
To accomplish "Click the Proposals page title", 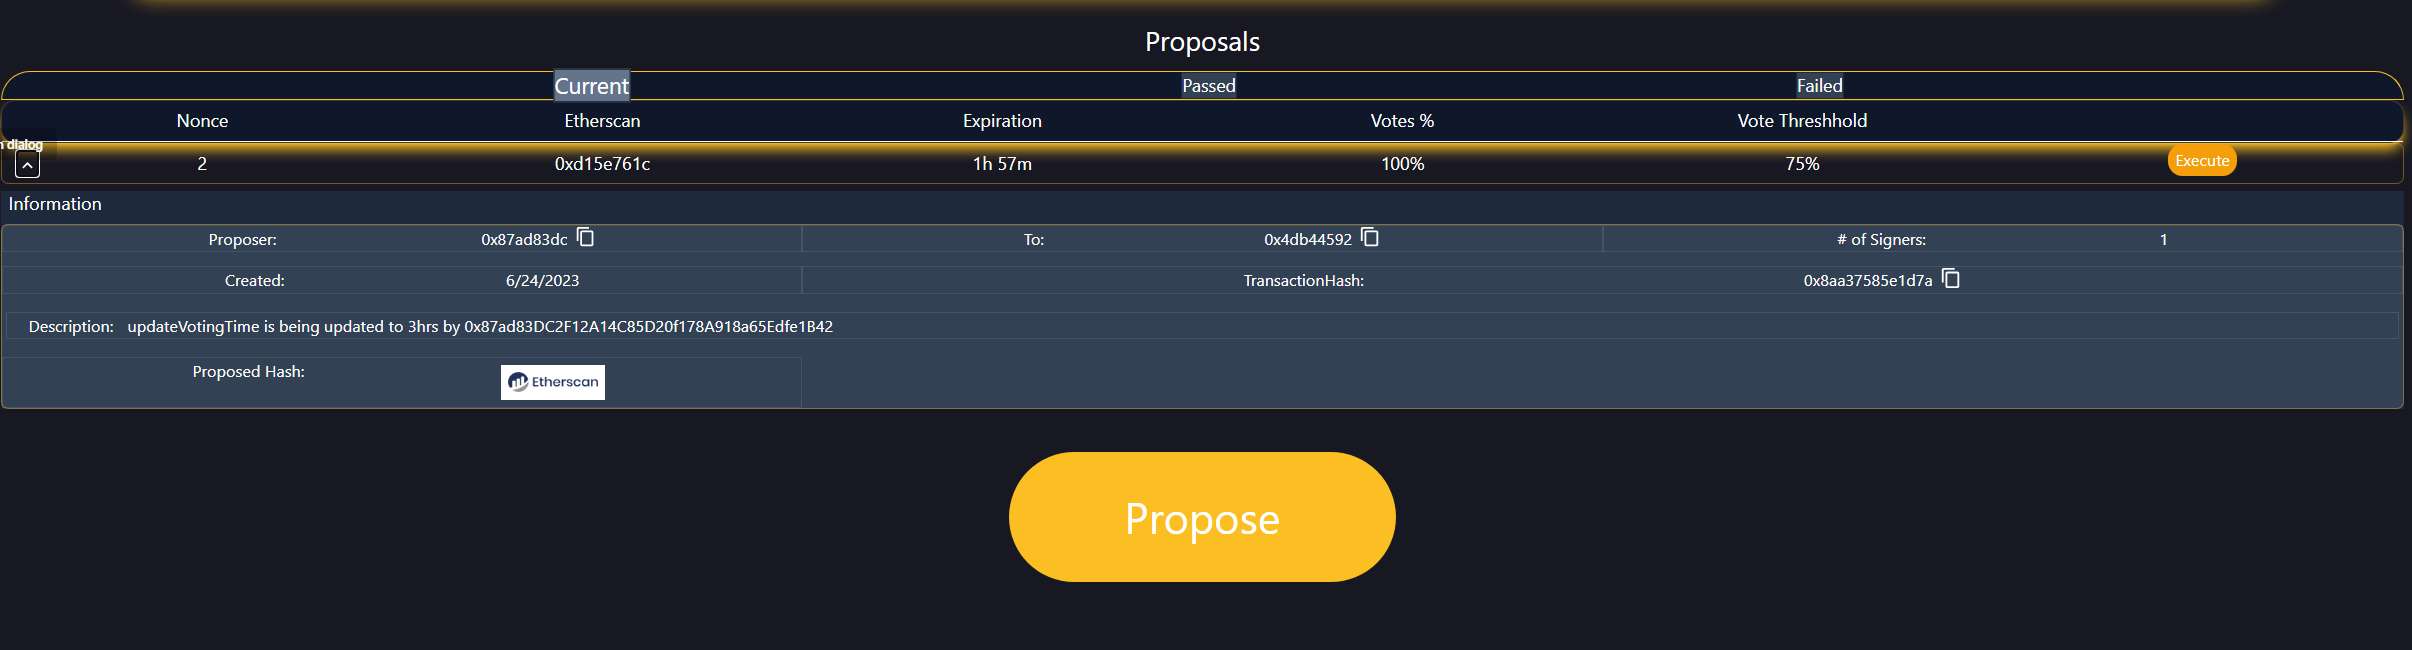I will tap(1202, 42).
